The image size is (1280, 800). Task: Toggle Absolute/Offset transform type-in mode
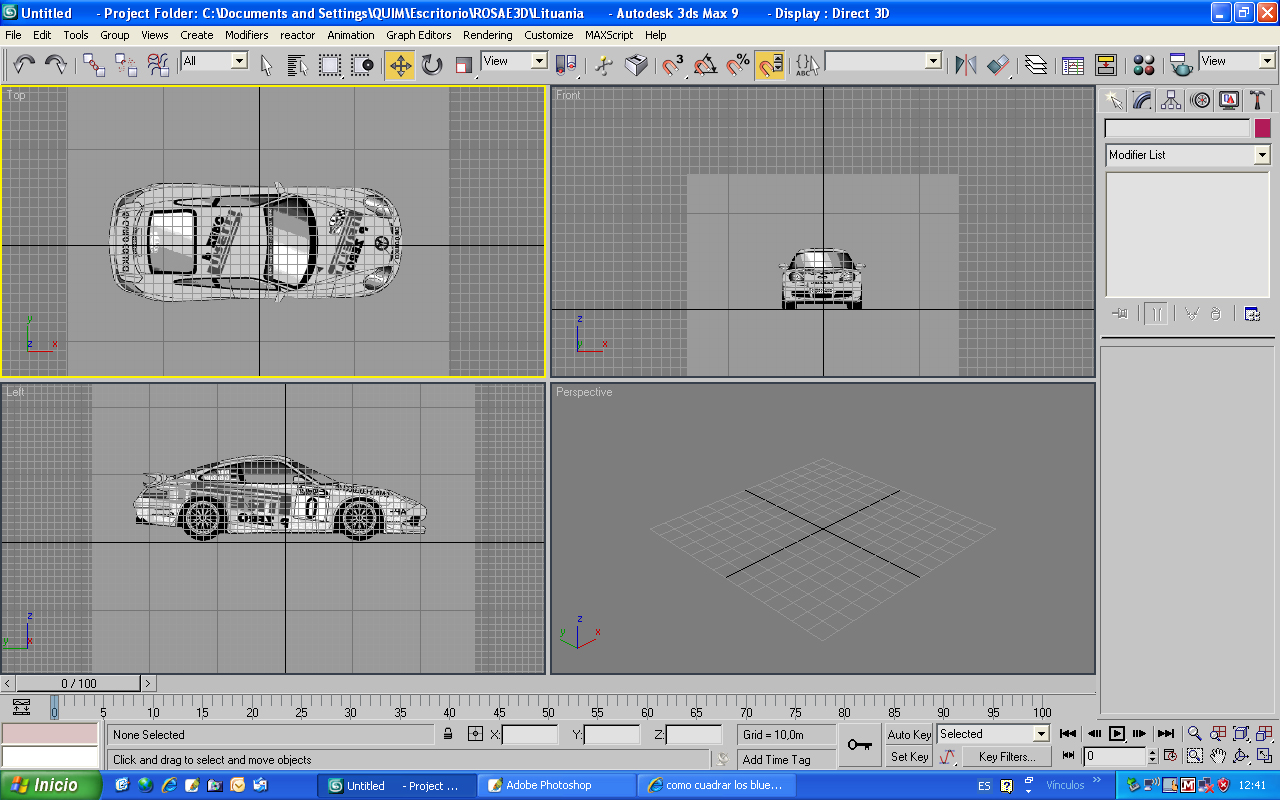pos(475,734)
